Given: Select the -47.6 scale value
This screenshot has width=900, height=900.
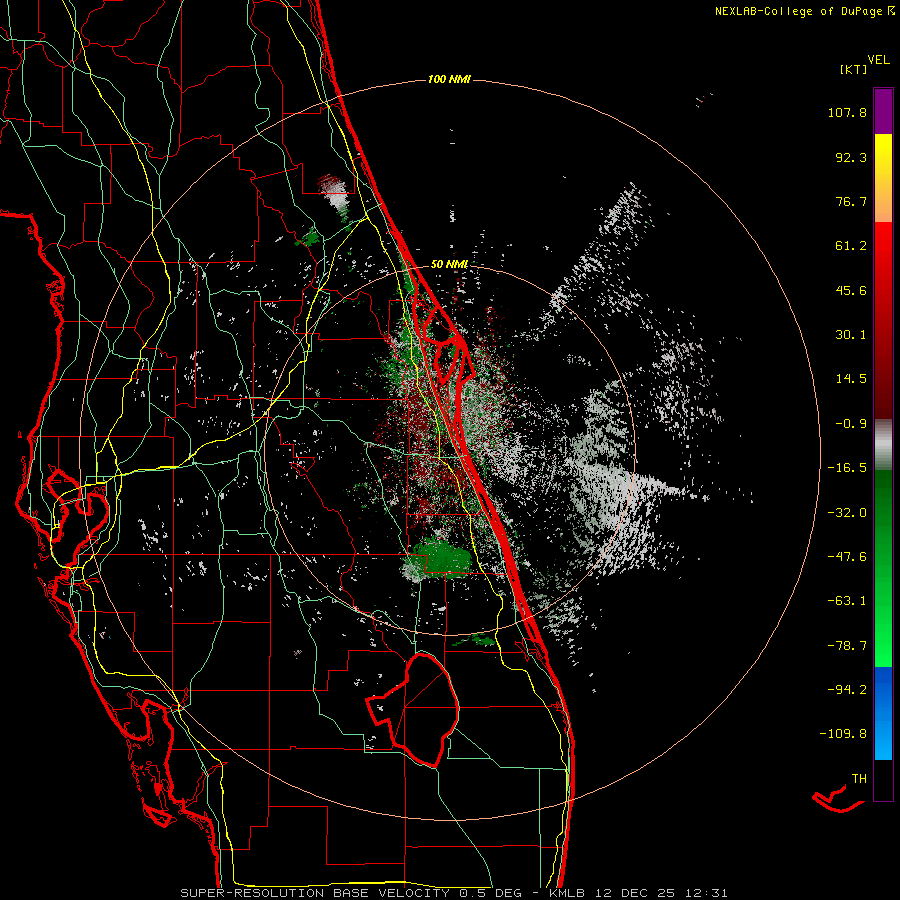Looking at the screenshot, I should (847, 557).
